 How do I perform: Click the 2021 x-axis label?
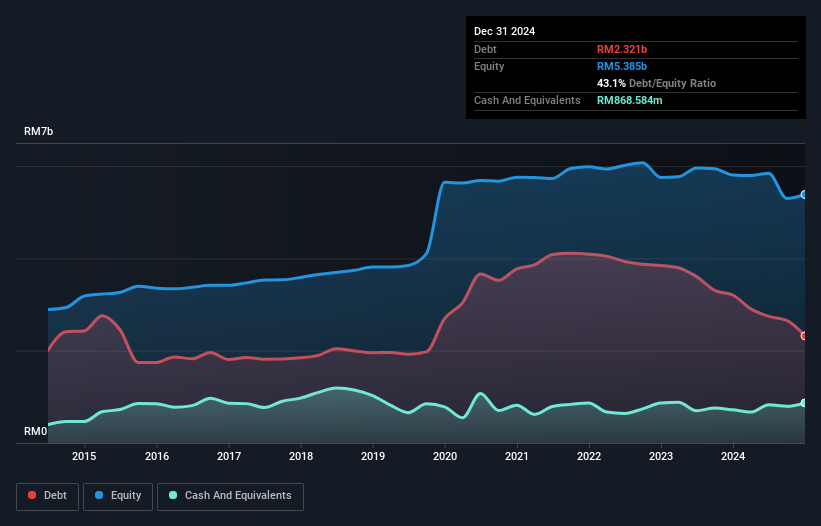[x=517, y=456]
